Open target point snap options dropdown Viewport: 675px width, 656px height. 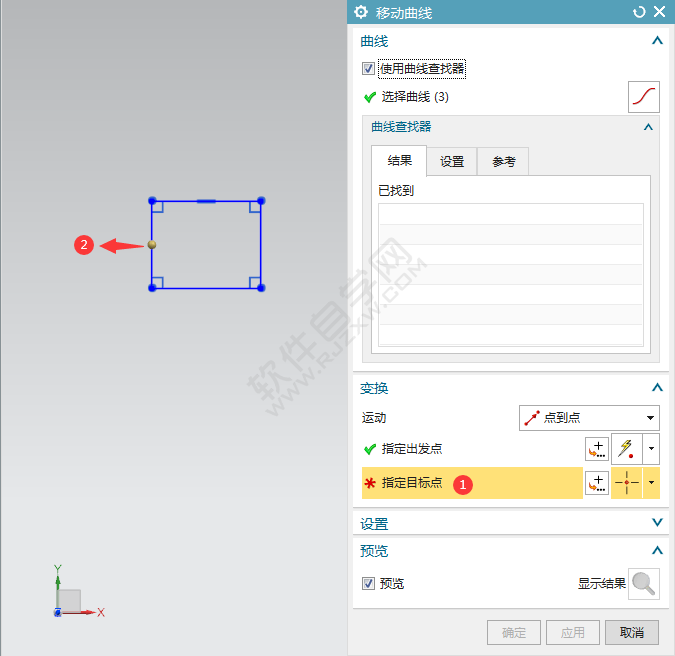(651, 483)
